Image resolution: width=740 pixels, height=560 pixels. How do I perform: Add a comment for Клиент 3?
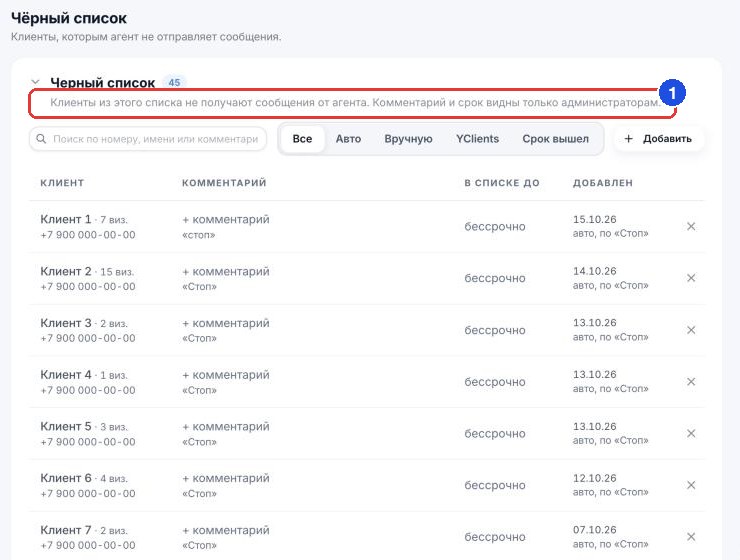tap(226, 323)
